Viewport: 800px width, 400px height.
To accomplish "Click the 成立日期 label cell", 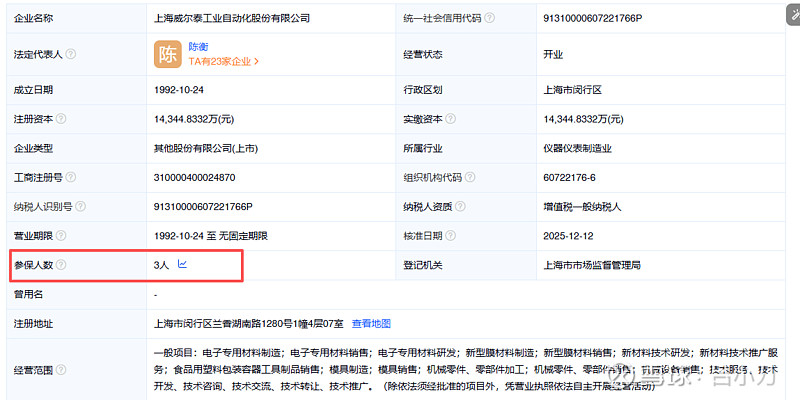I will pos(77,90).
